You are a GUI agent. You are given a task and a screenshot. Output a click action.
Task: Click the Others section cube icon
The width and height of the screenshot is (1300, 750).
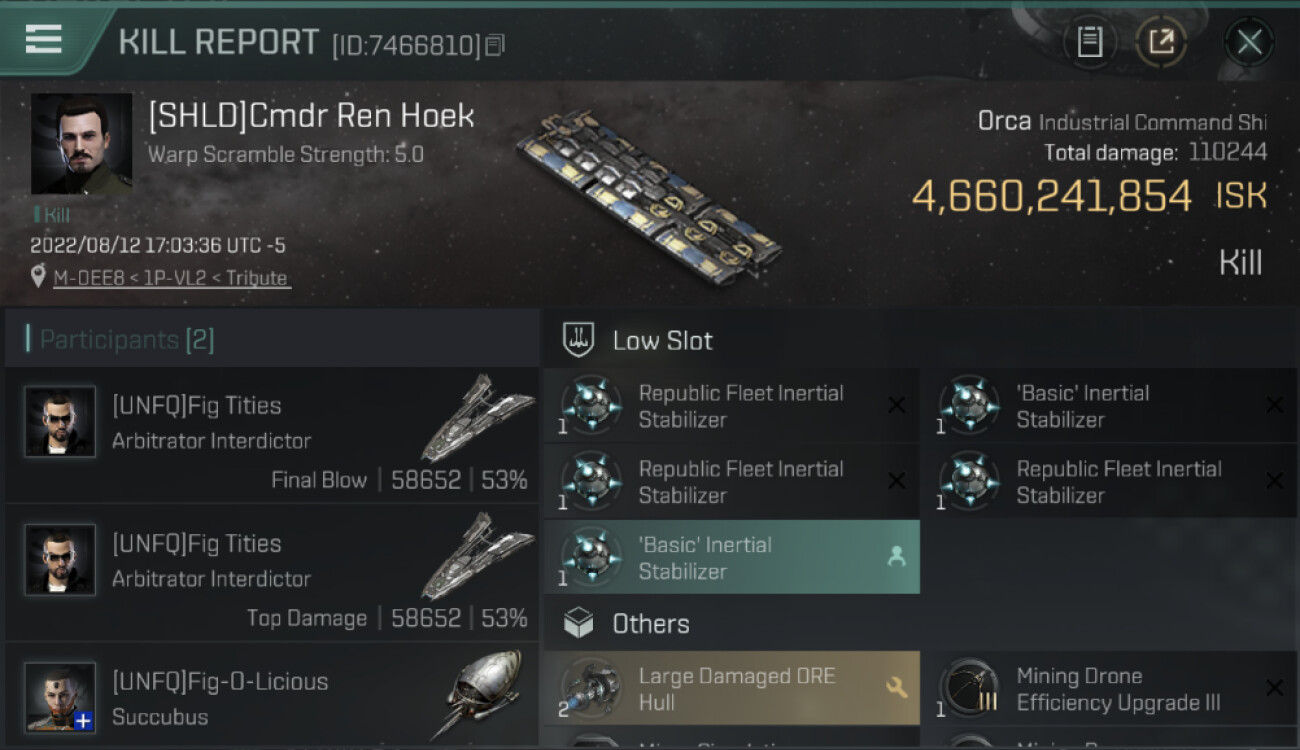[x=579, y=624]
